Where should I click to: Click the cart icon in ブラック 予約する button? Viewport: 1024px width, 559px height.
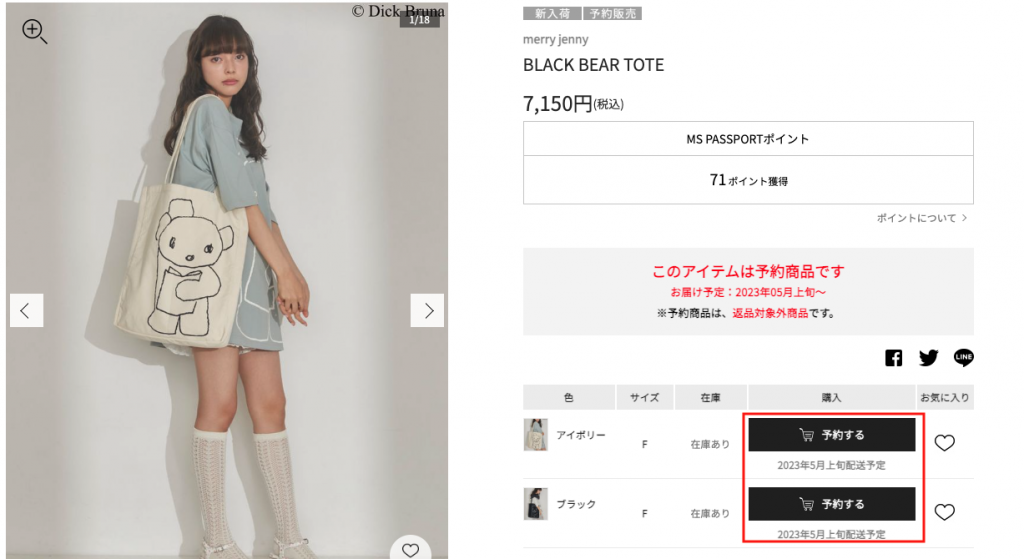tap(807, 504)
